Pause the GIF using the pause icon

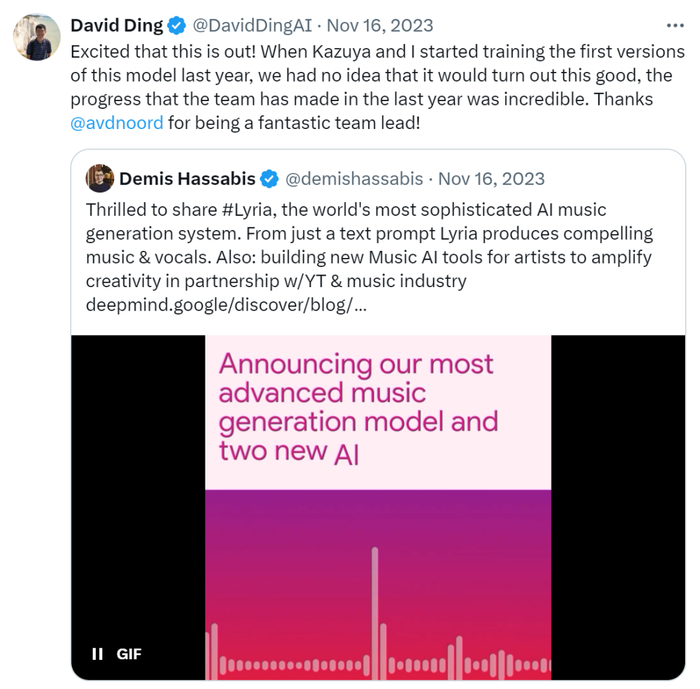[x=97, y=654]
